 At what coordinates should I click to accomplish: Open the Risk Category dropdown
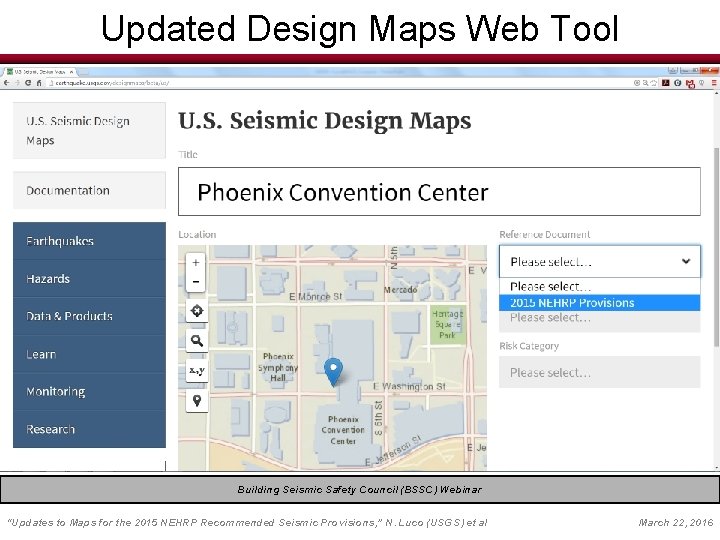[x=600, y=372]
